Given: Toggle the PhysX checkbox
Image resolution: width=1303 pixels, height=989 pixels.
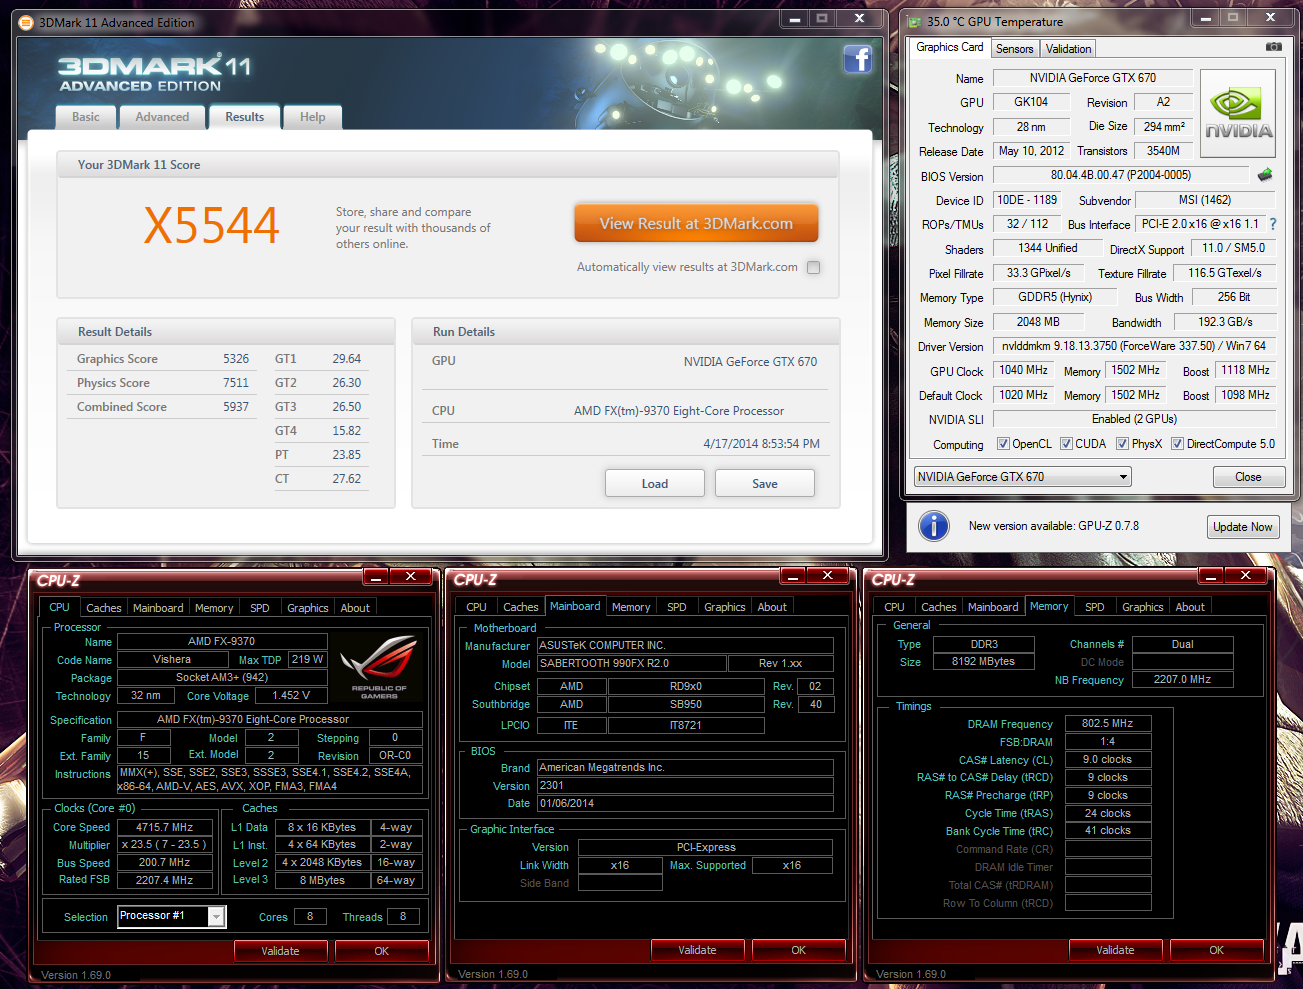Looking at the screenshot, I should [1123, 444].
